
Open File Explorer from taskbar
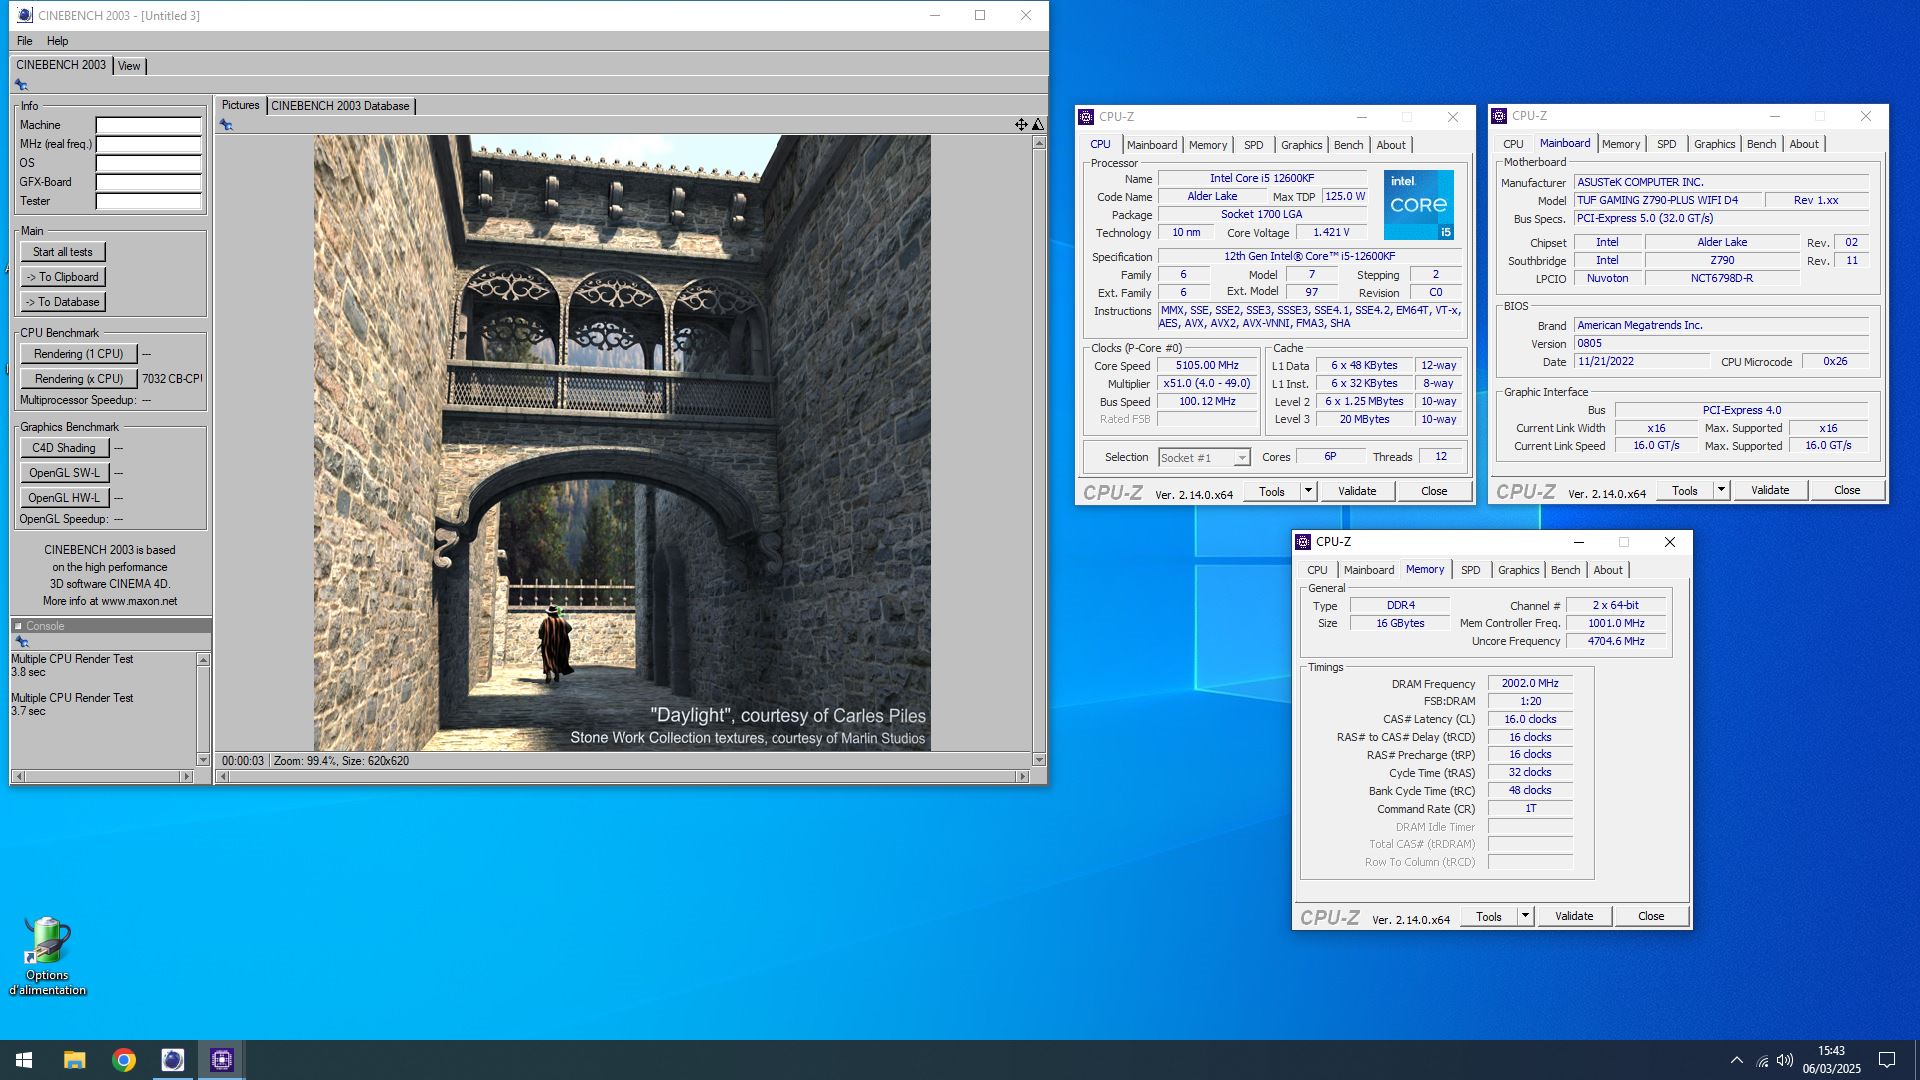coord(75,1060)
